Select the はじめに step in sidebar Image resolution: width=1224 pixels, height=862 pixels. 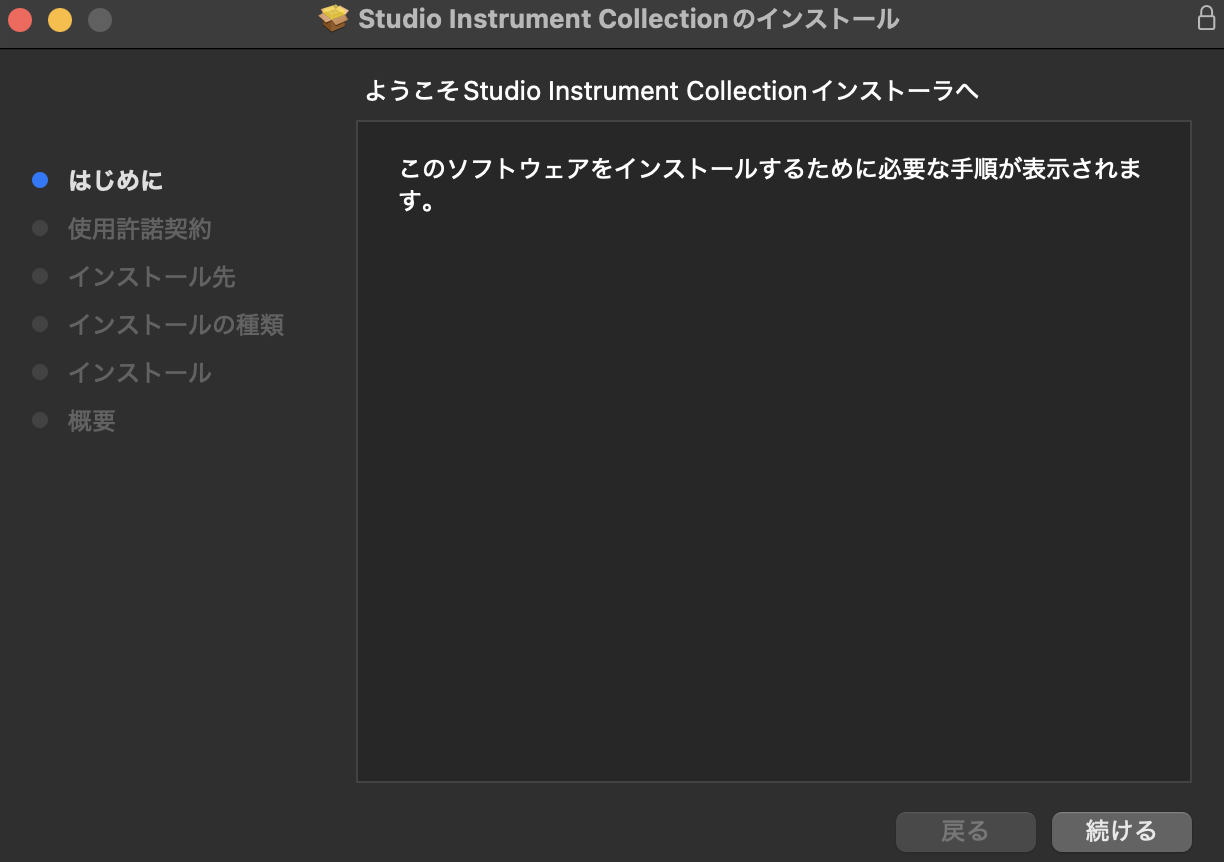pyautogui.click(x=116, y=180)
